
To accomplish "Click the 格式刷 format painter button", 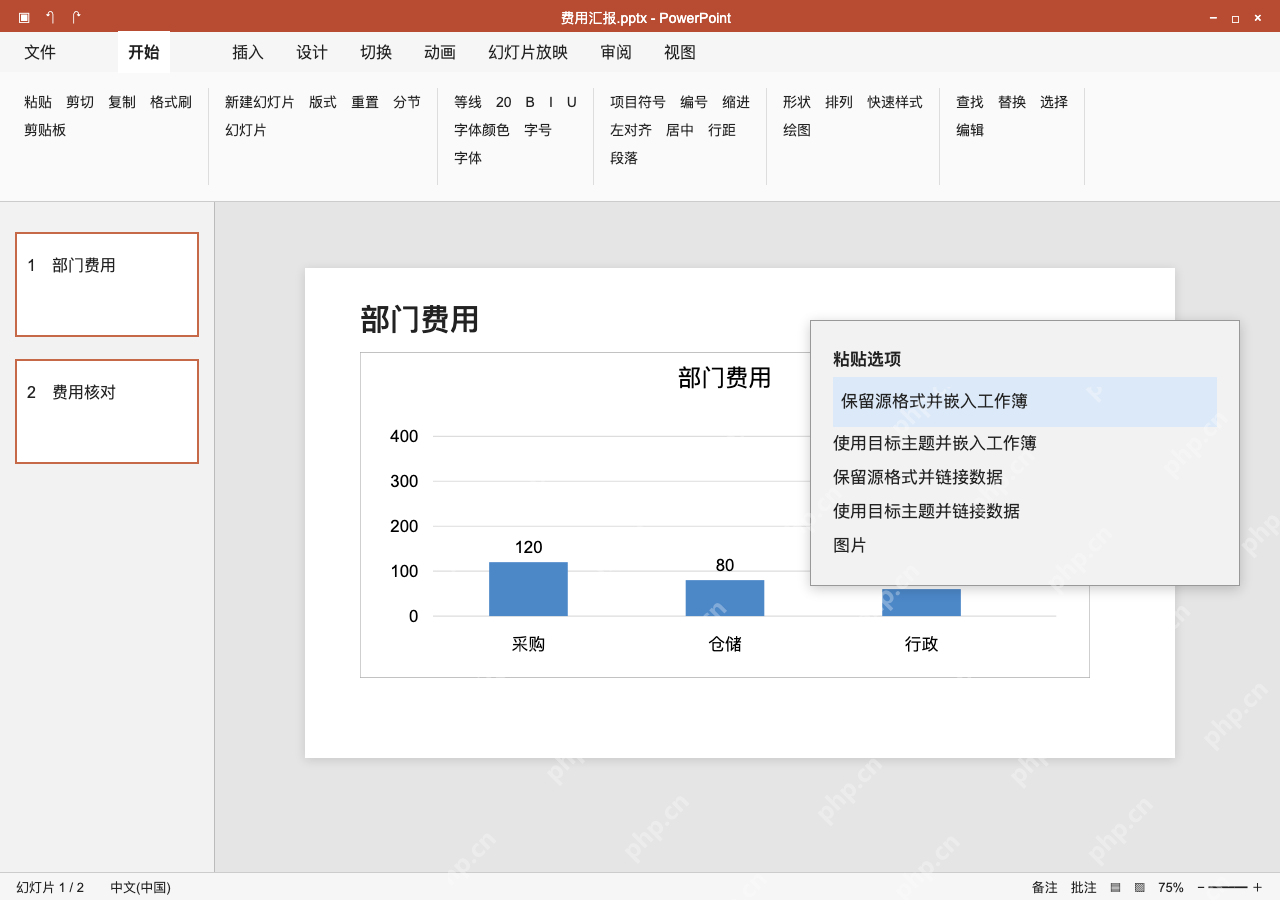I will (x=171, y=102).
